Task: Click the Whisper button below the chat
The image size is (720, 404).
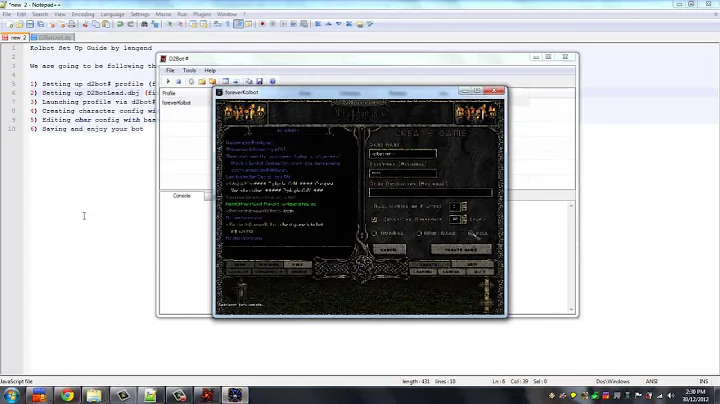Action: click(268, 265)
